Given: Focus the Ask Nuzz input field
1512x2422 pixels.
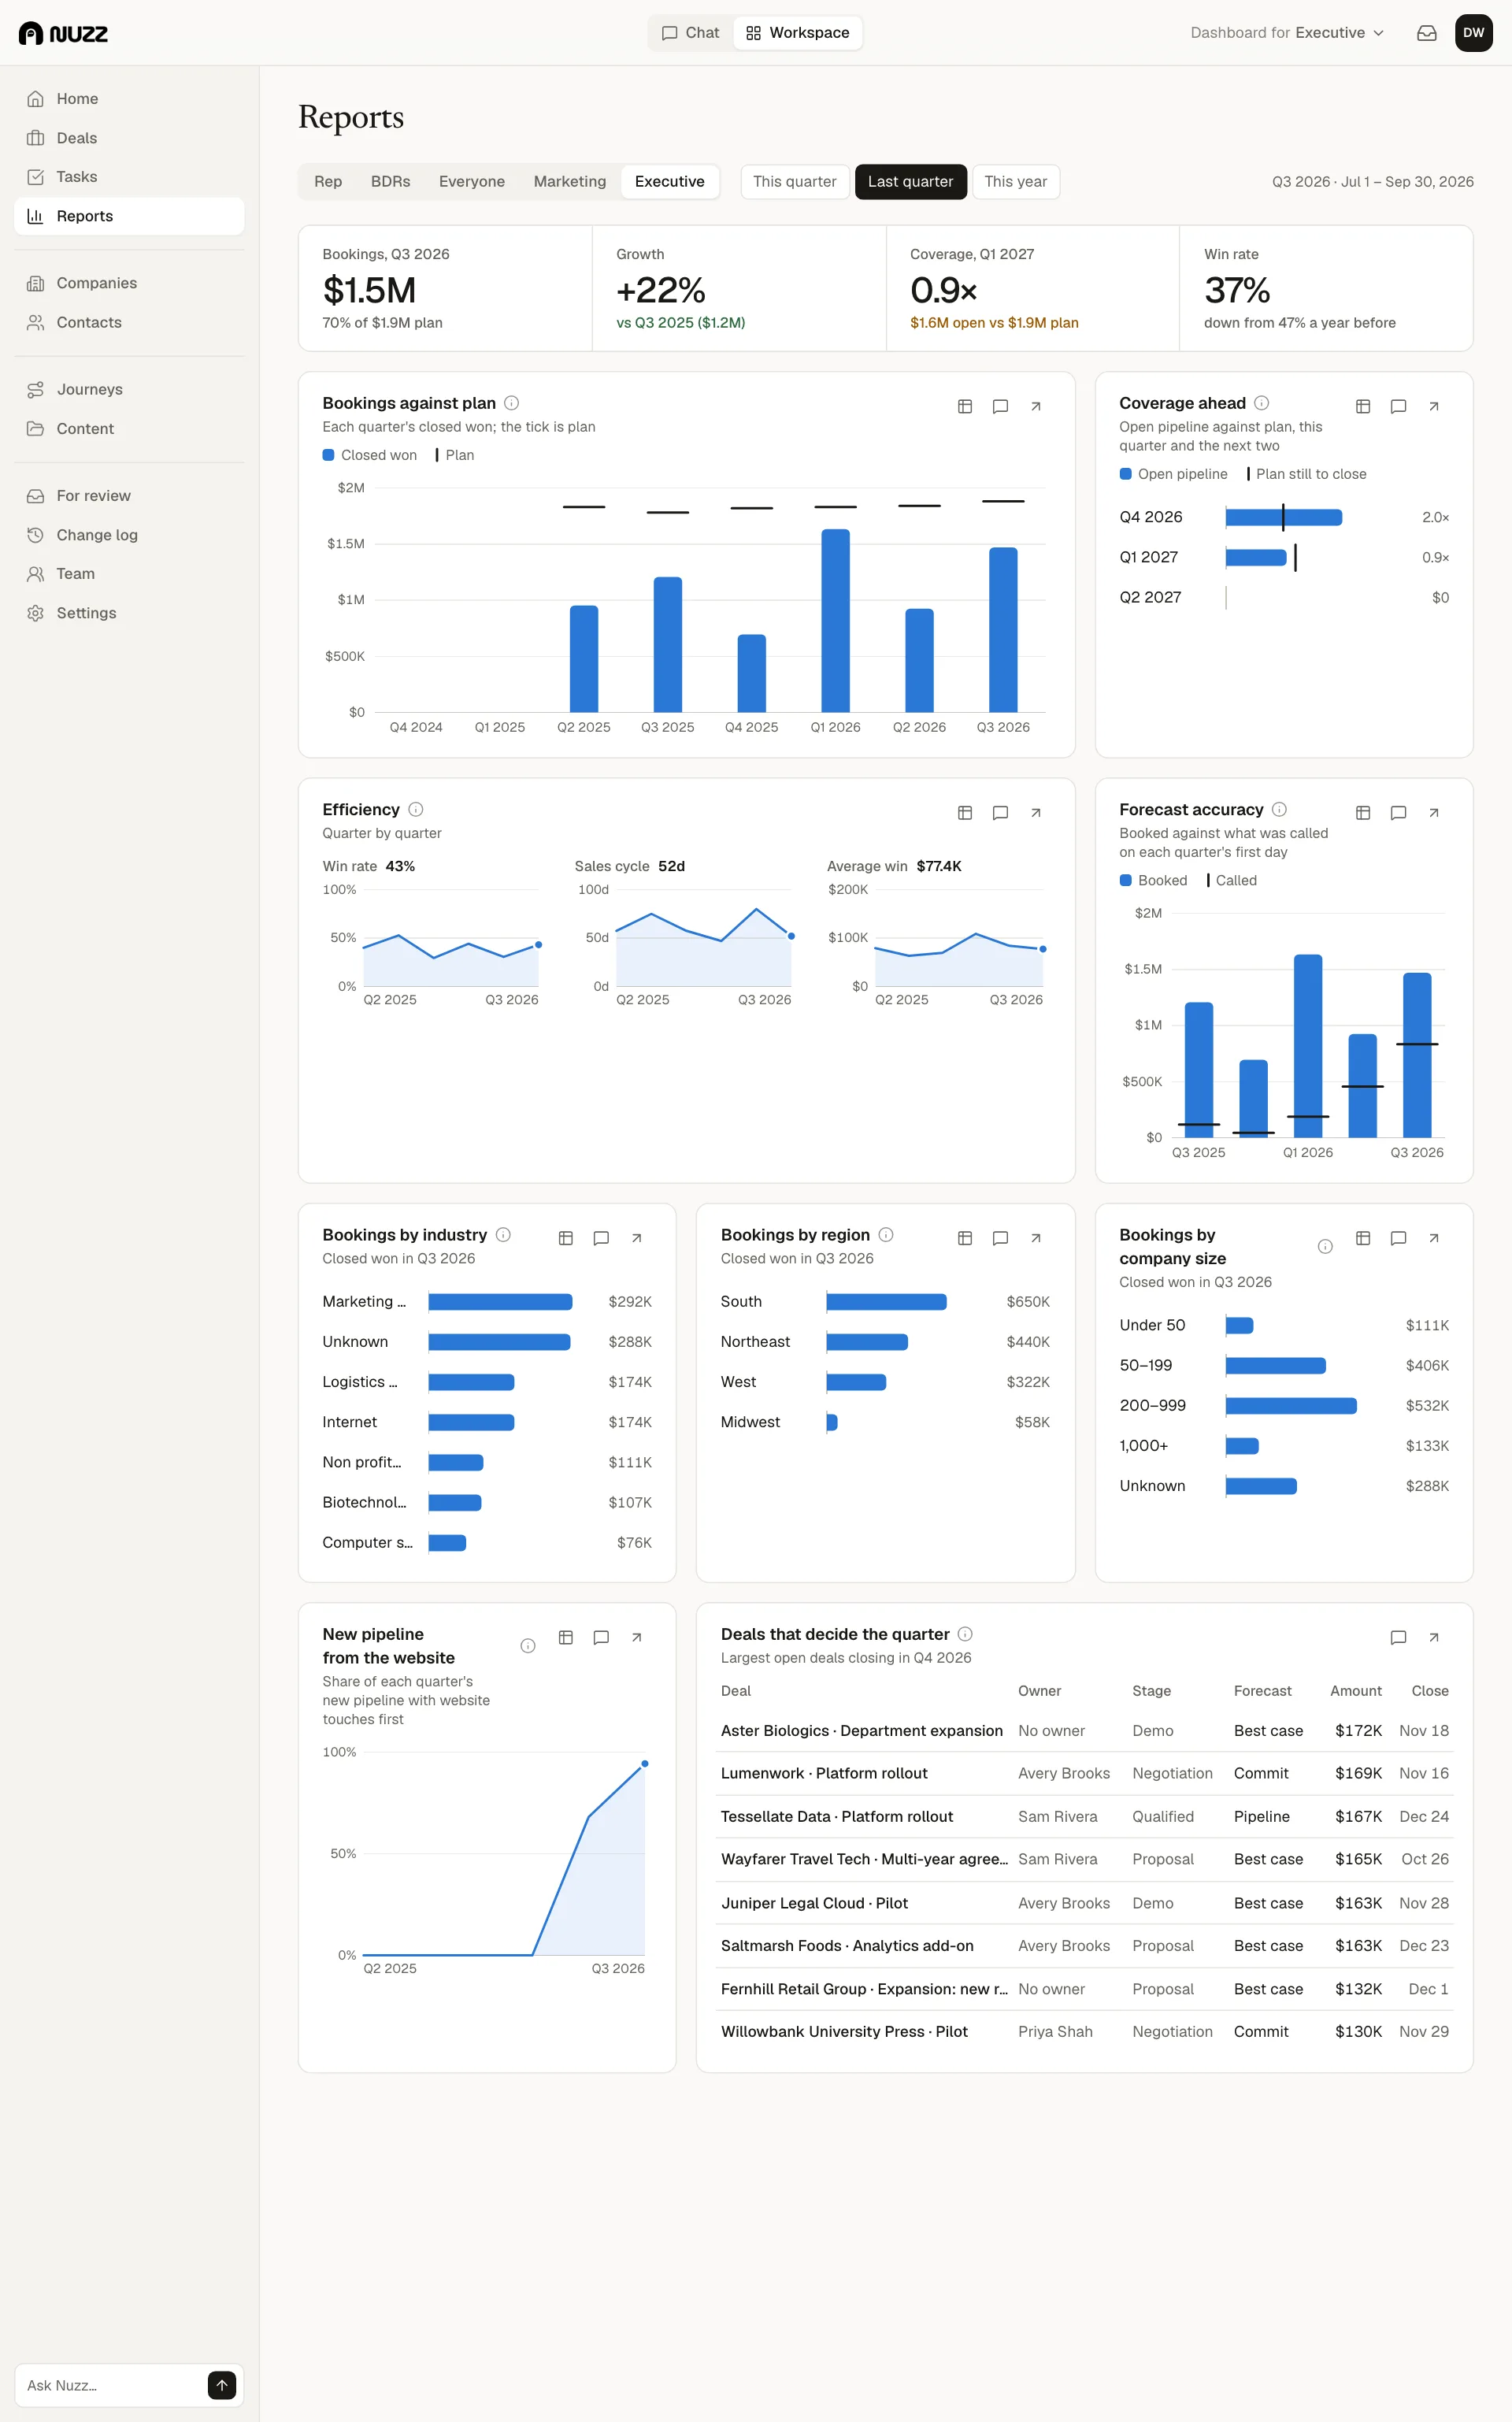Looking at the screenshot, I should (x=112, y=2385).
